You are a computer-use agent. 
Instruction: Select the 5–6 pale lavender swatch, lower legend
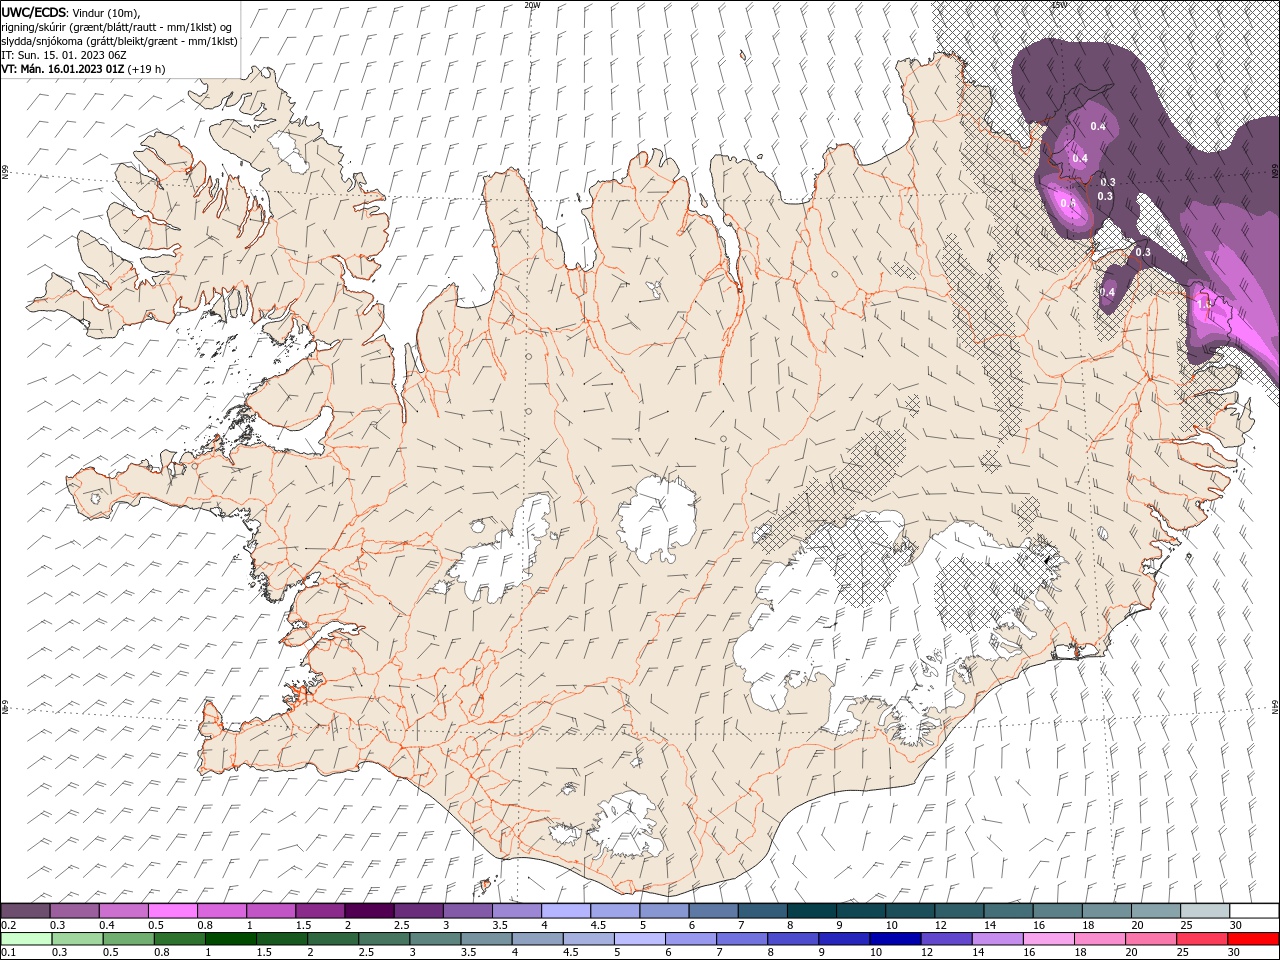(x=639, y=939)
